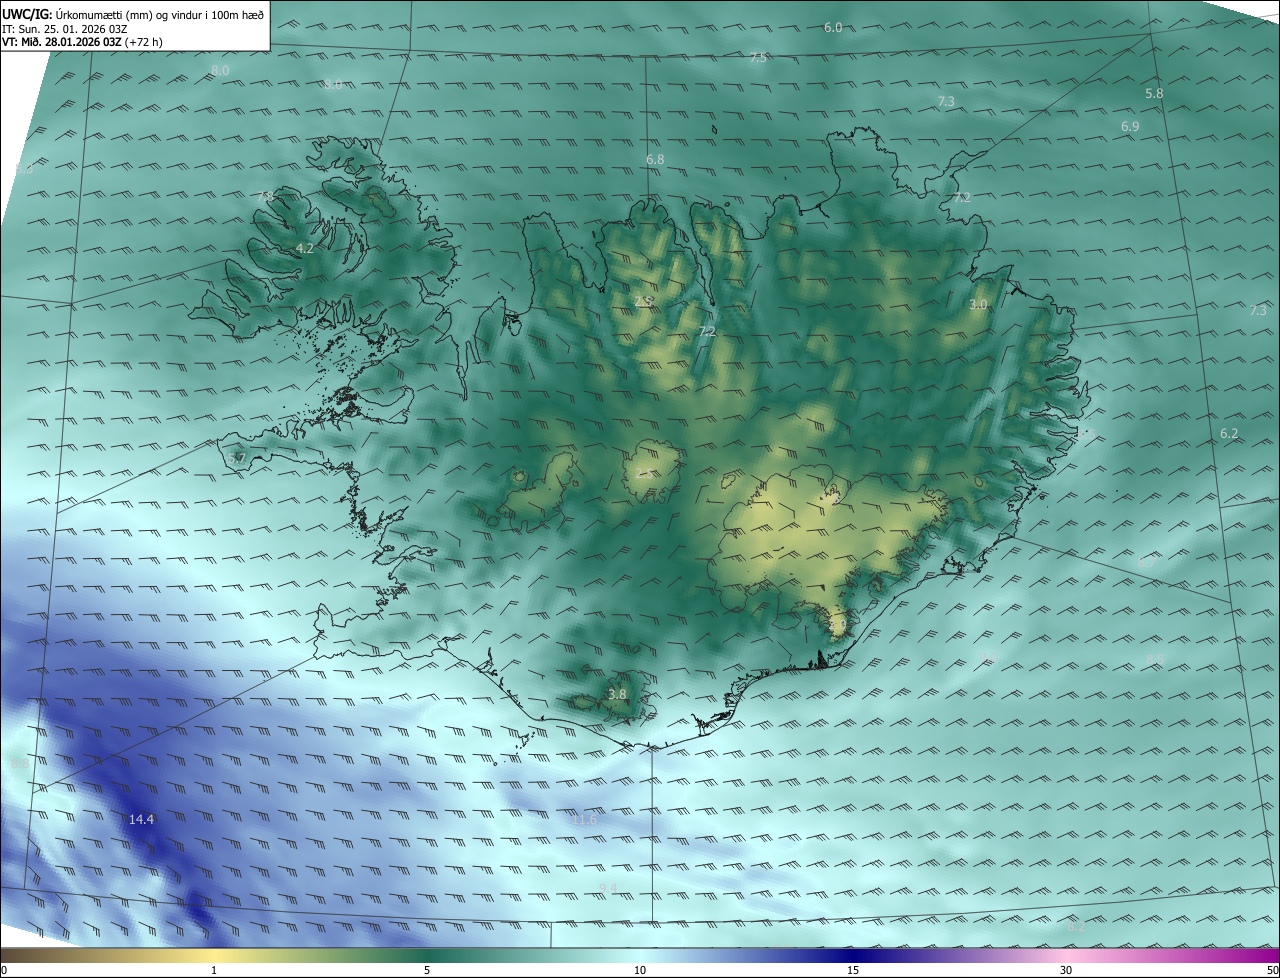Click the 14.4 value in the dark blue band
The image size is (1280, 978).
tap(142, 820)
